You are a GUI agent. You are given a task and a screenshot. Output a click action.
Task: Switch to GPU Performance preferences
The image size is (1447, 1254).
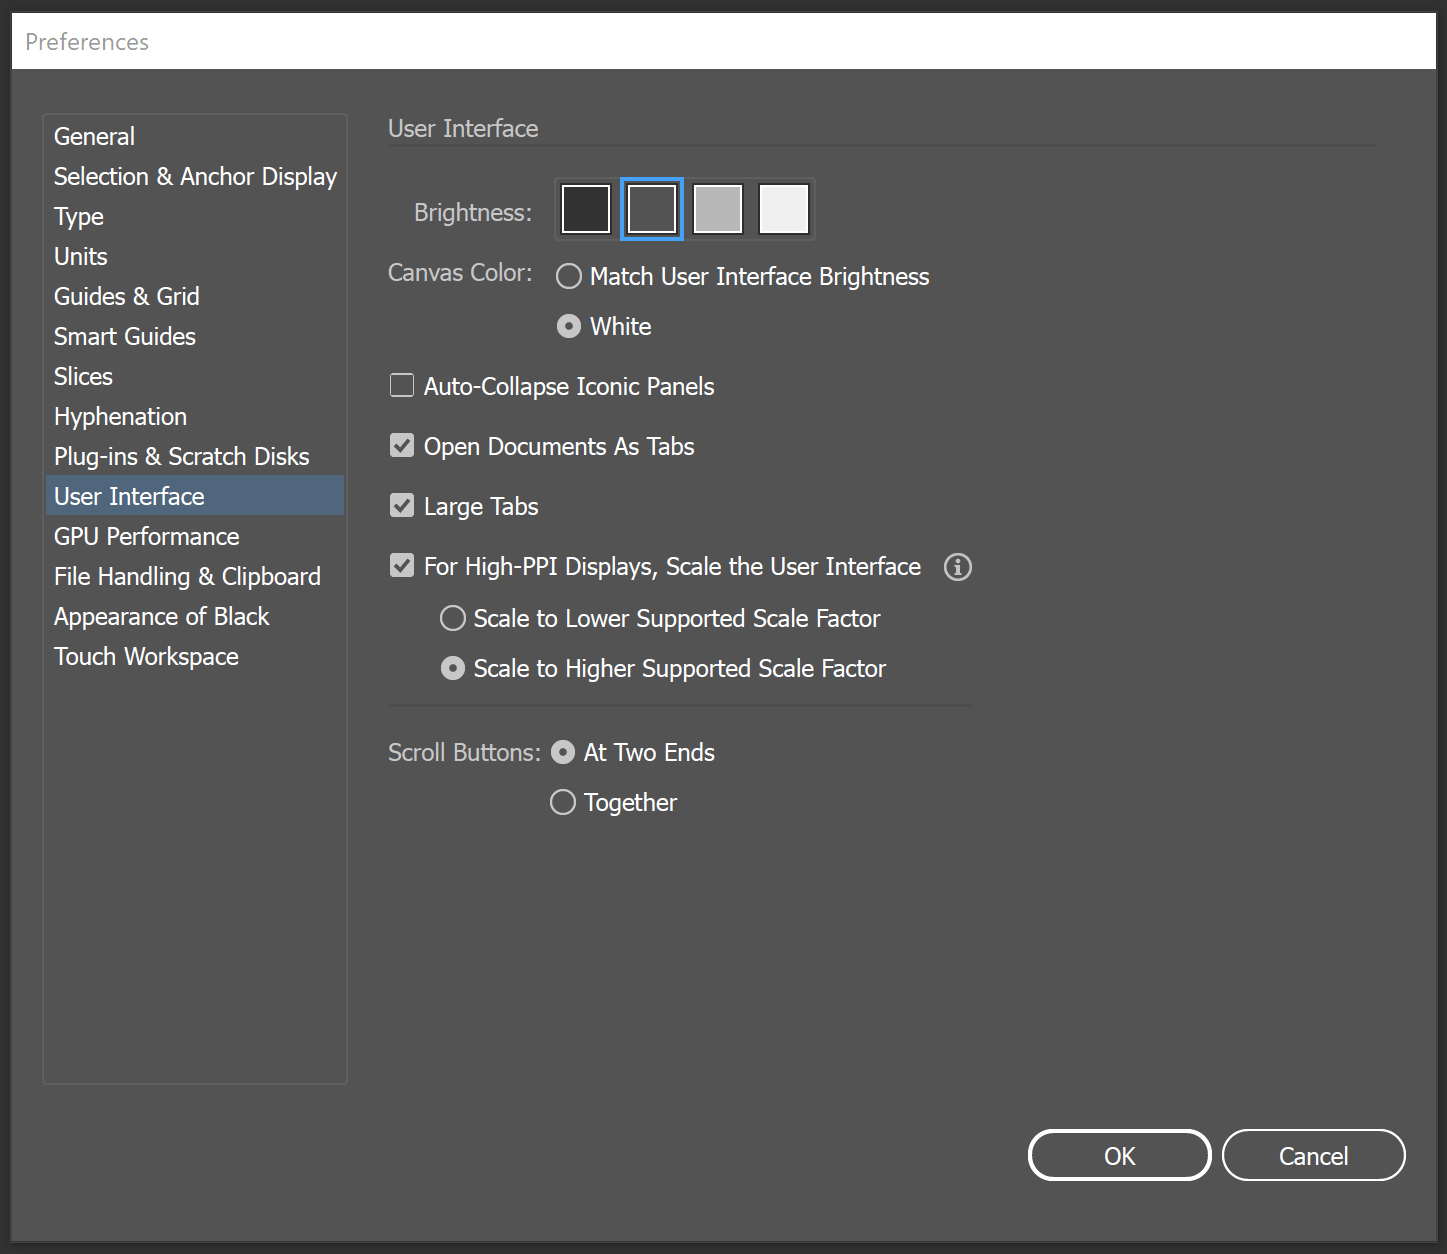click(x=147, y=537)
